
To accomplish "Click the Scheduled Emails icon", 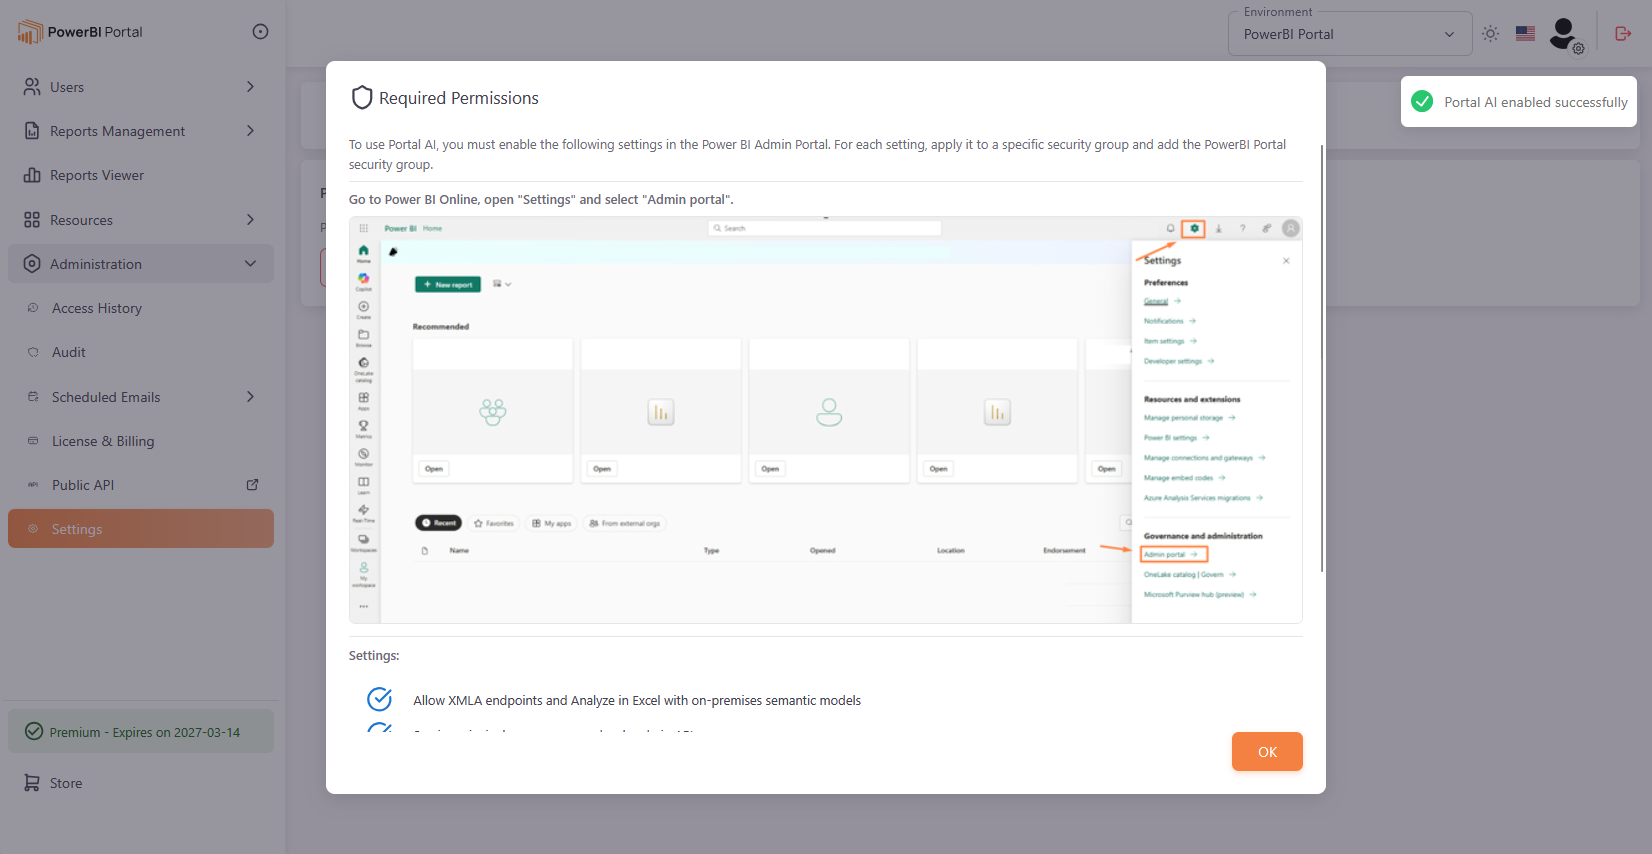I will point(33,397).
